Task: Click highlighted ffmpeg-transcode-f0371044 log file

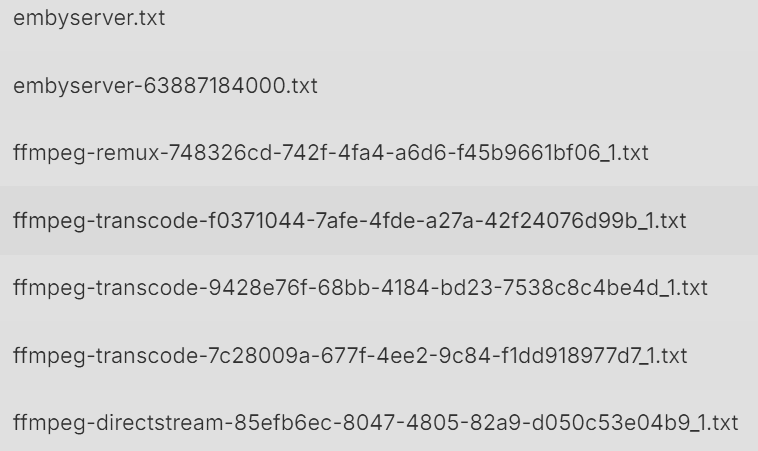Action: 379,220
